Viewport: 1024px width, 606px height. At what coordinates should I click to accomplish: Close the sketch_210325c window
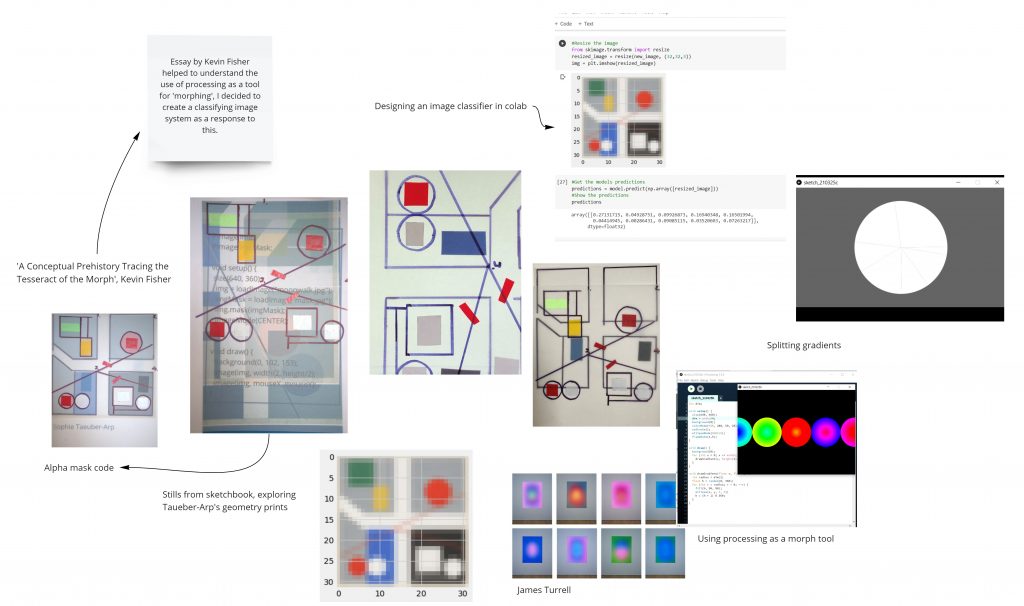(997, 182)
